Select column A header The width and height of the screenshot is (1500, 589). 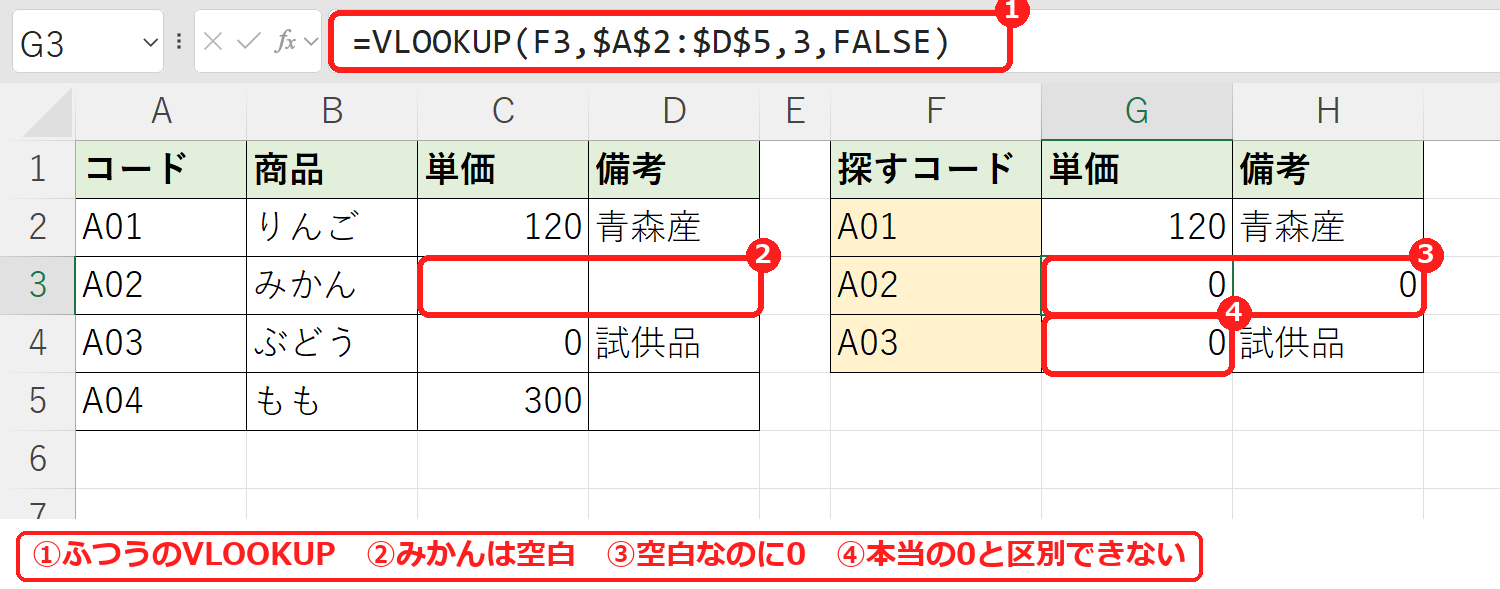click(x=161, y=112)
